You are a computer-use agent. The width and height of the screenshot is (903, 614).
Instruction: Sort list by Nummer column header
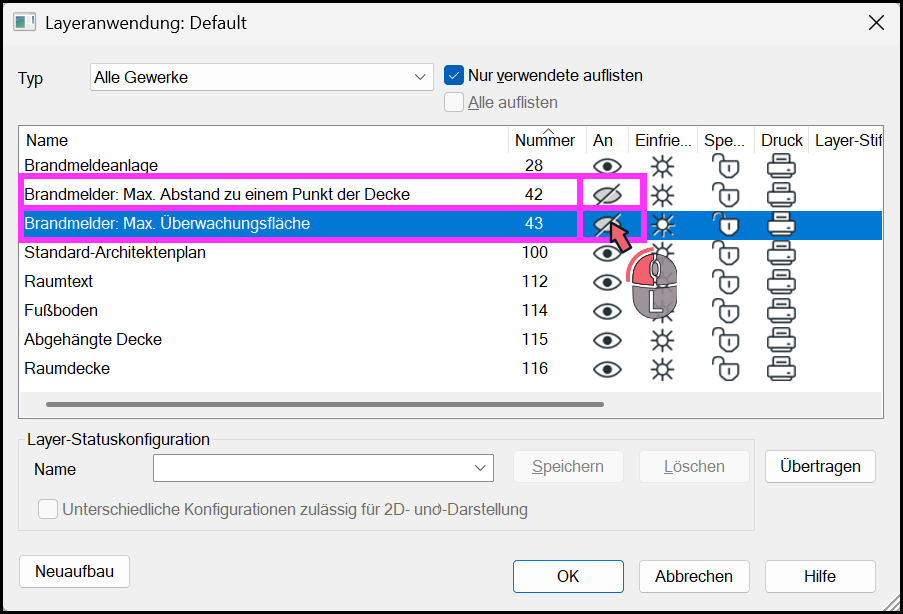click(x=545, y=140)
